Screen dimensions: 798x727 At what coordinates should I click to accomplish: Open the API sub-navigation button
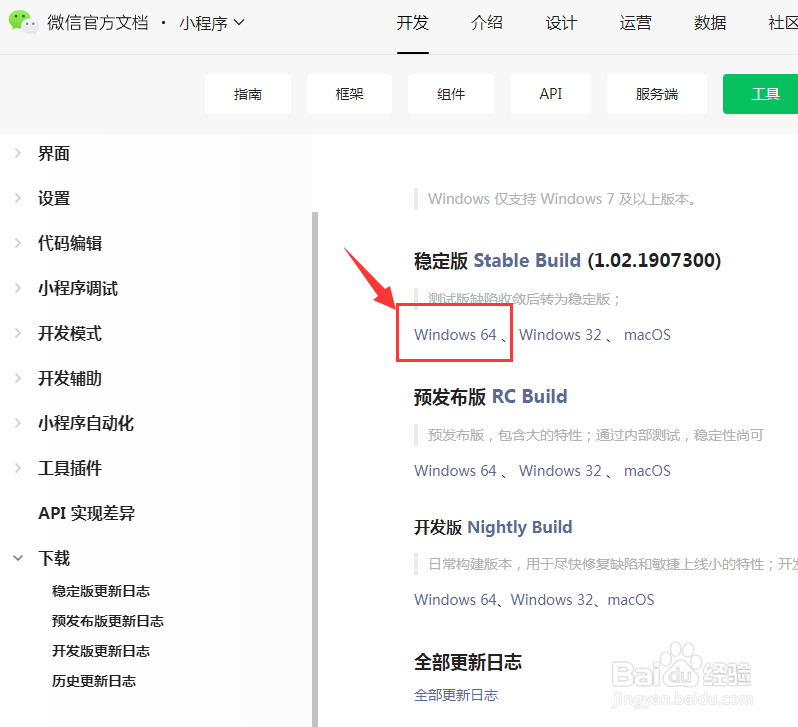click(551, 94)
